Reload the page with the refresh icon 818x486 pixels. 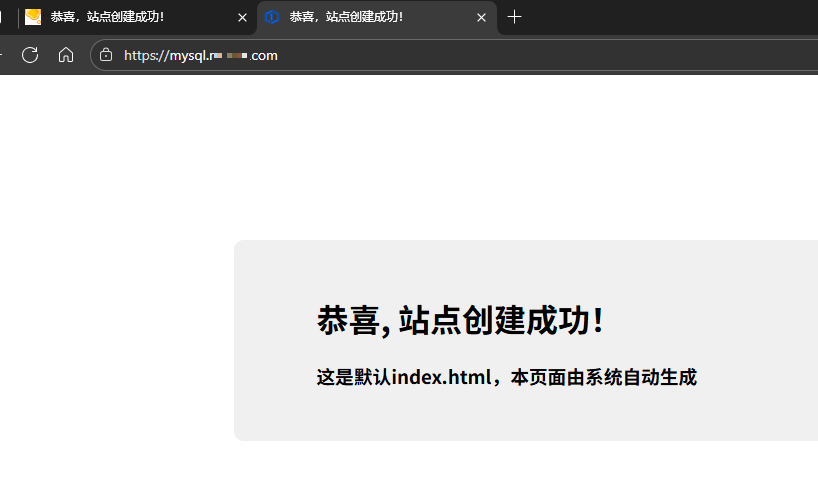pyautogui.click(x=30, y=55)
